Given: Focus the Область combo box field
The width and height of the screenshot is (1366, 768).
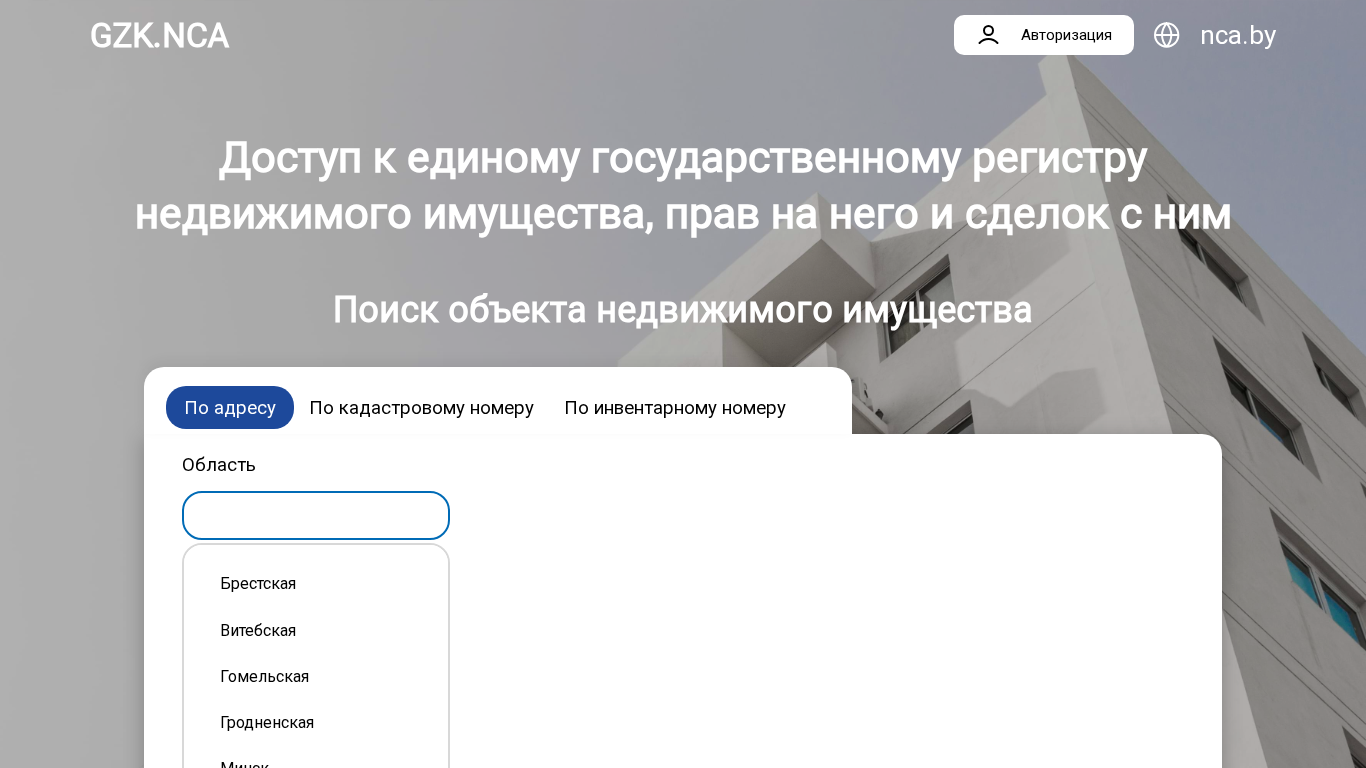Looking at the screenshot, I should click(316, 516).
